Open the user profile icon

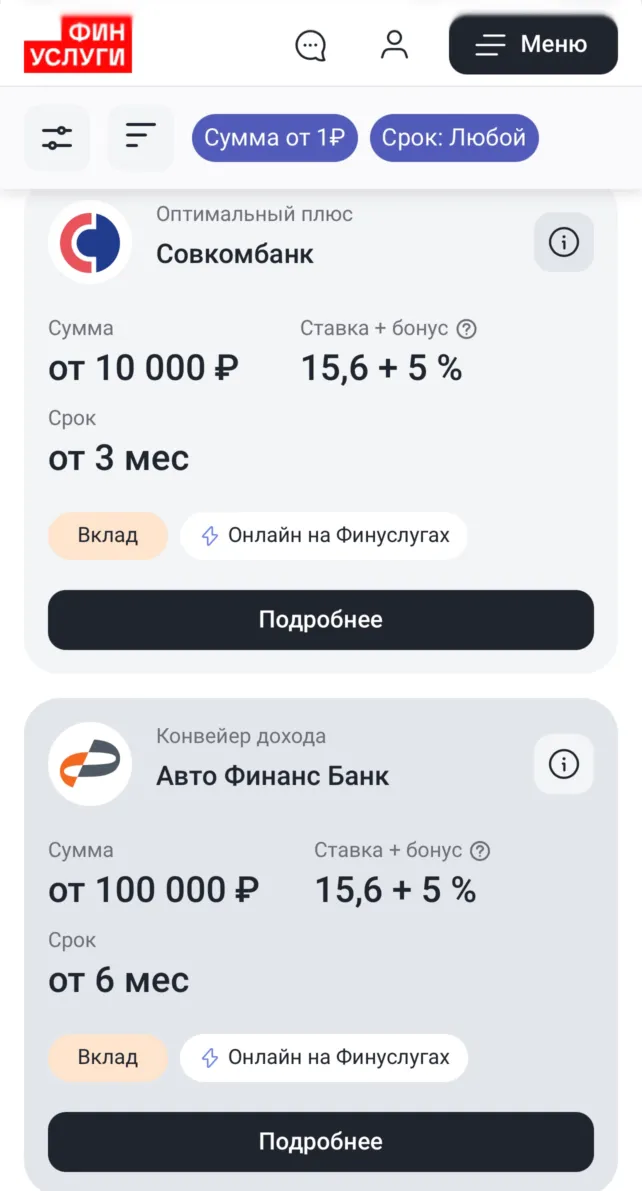tap(395, 44)
